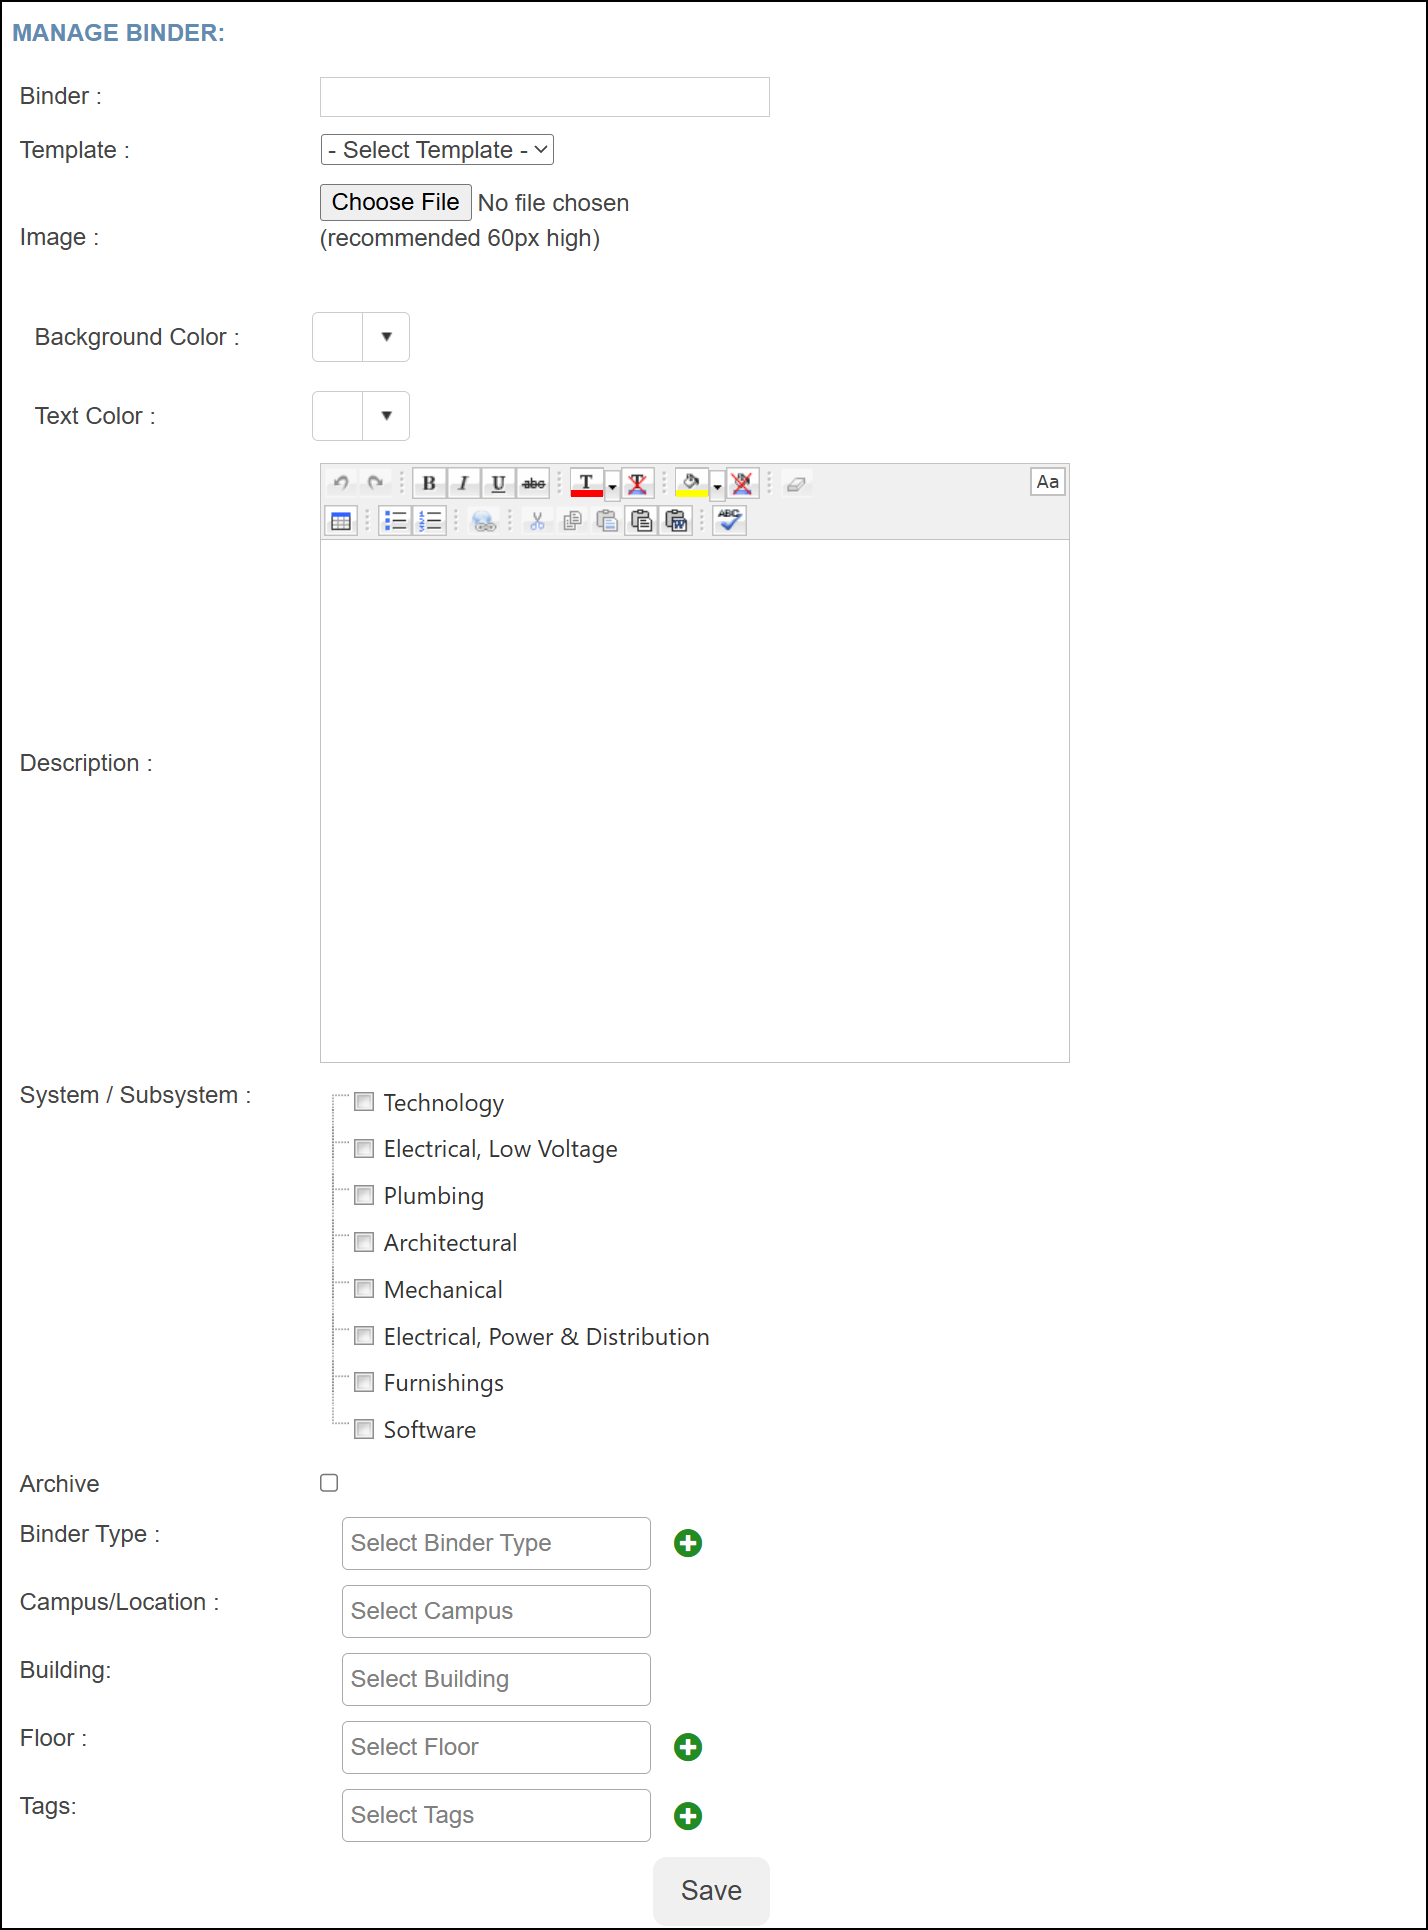Add new Binder Type with plus icon

click(x=688, y=1543)
